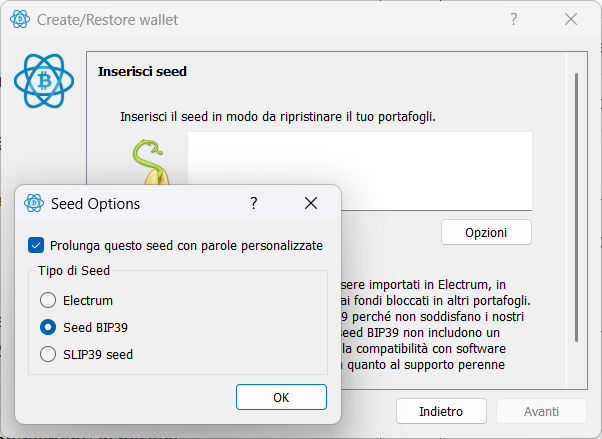The width and height of the screenshot is (602, 439).
Task: Click the disabled Avanti button
Action: 541,411
